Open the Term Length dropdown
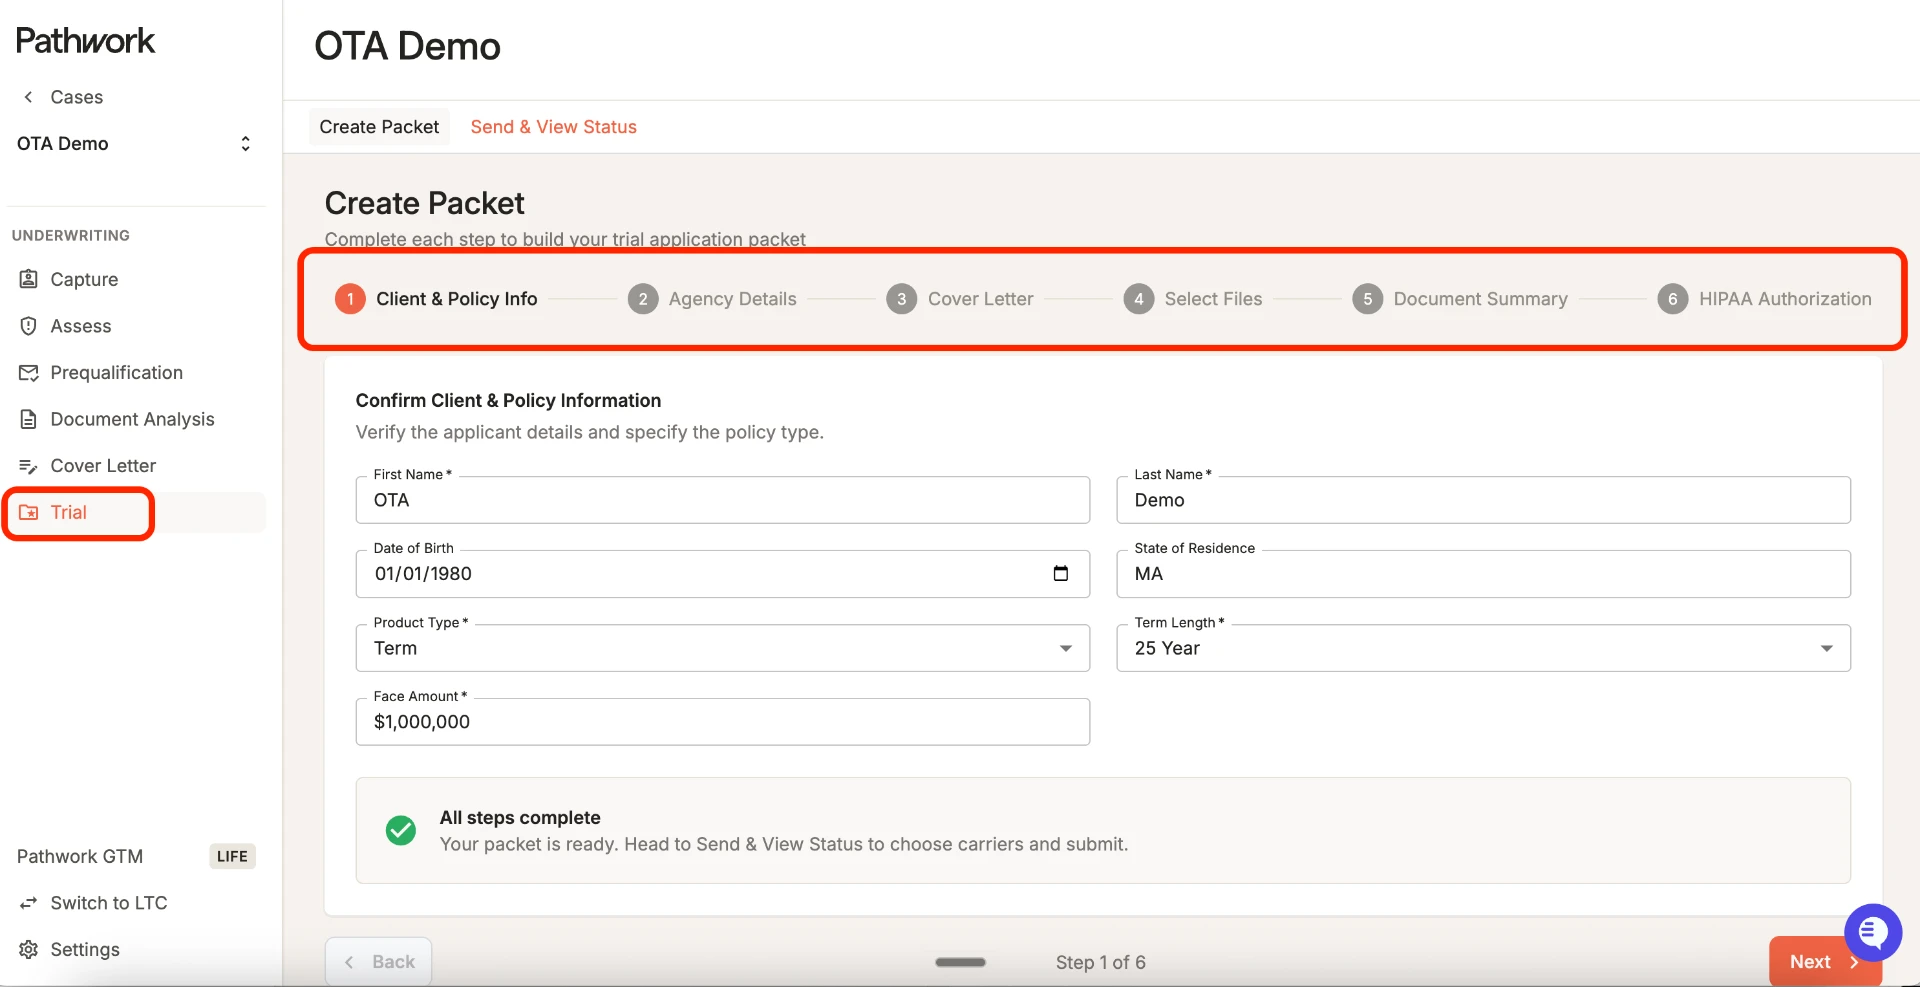 point(1483,648)
